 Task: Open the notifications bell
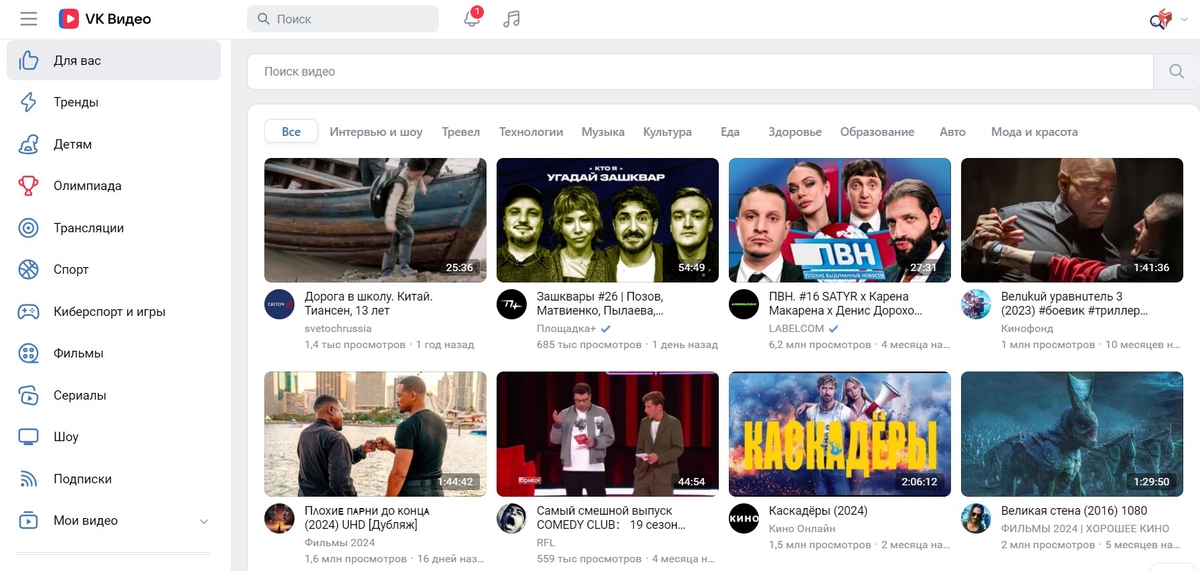coord(472,19)
